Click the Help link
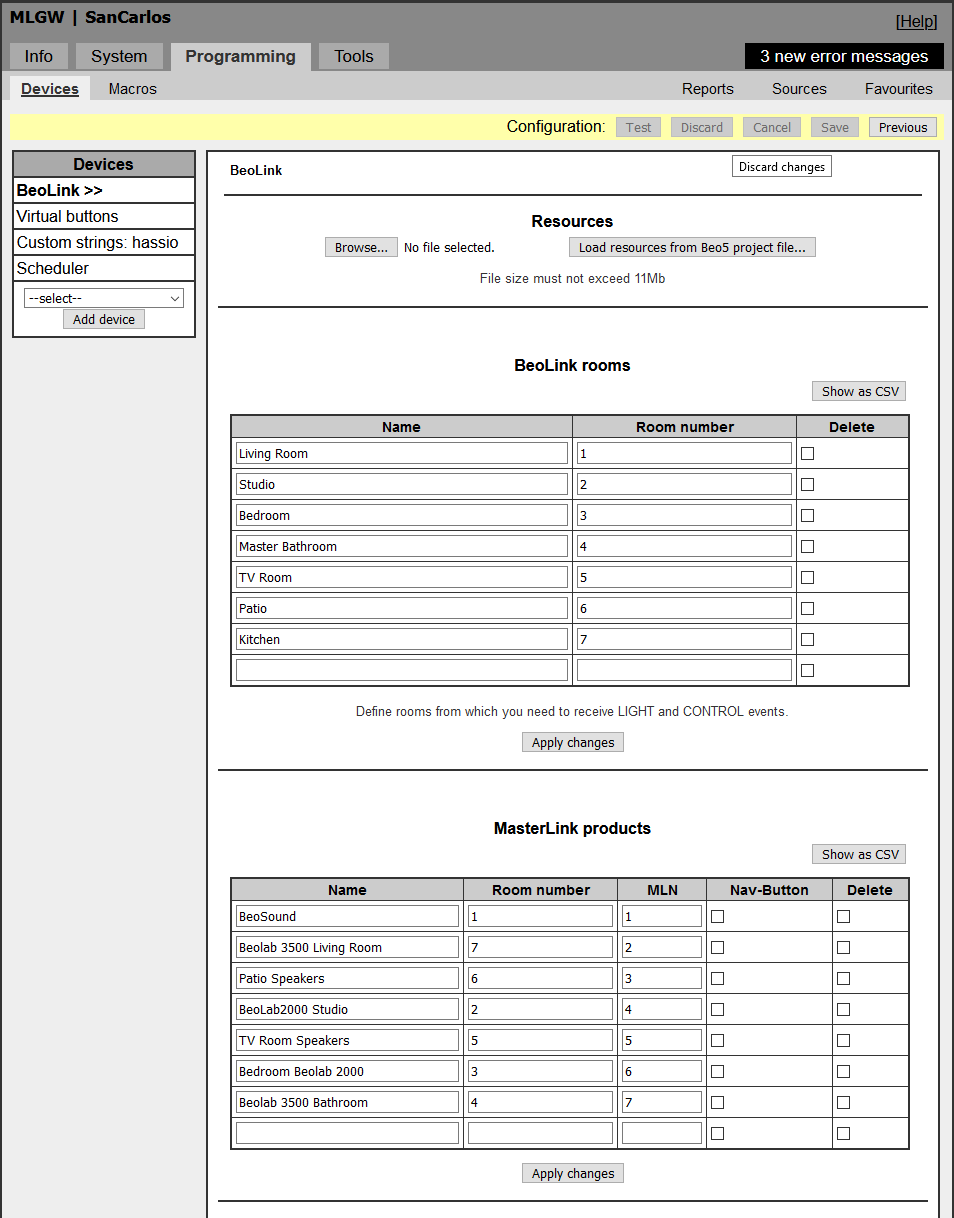The height and width of the screenshot is (1218, 954). coord(916,21)
